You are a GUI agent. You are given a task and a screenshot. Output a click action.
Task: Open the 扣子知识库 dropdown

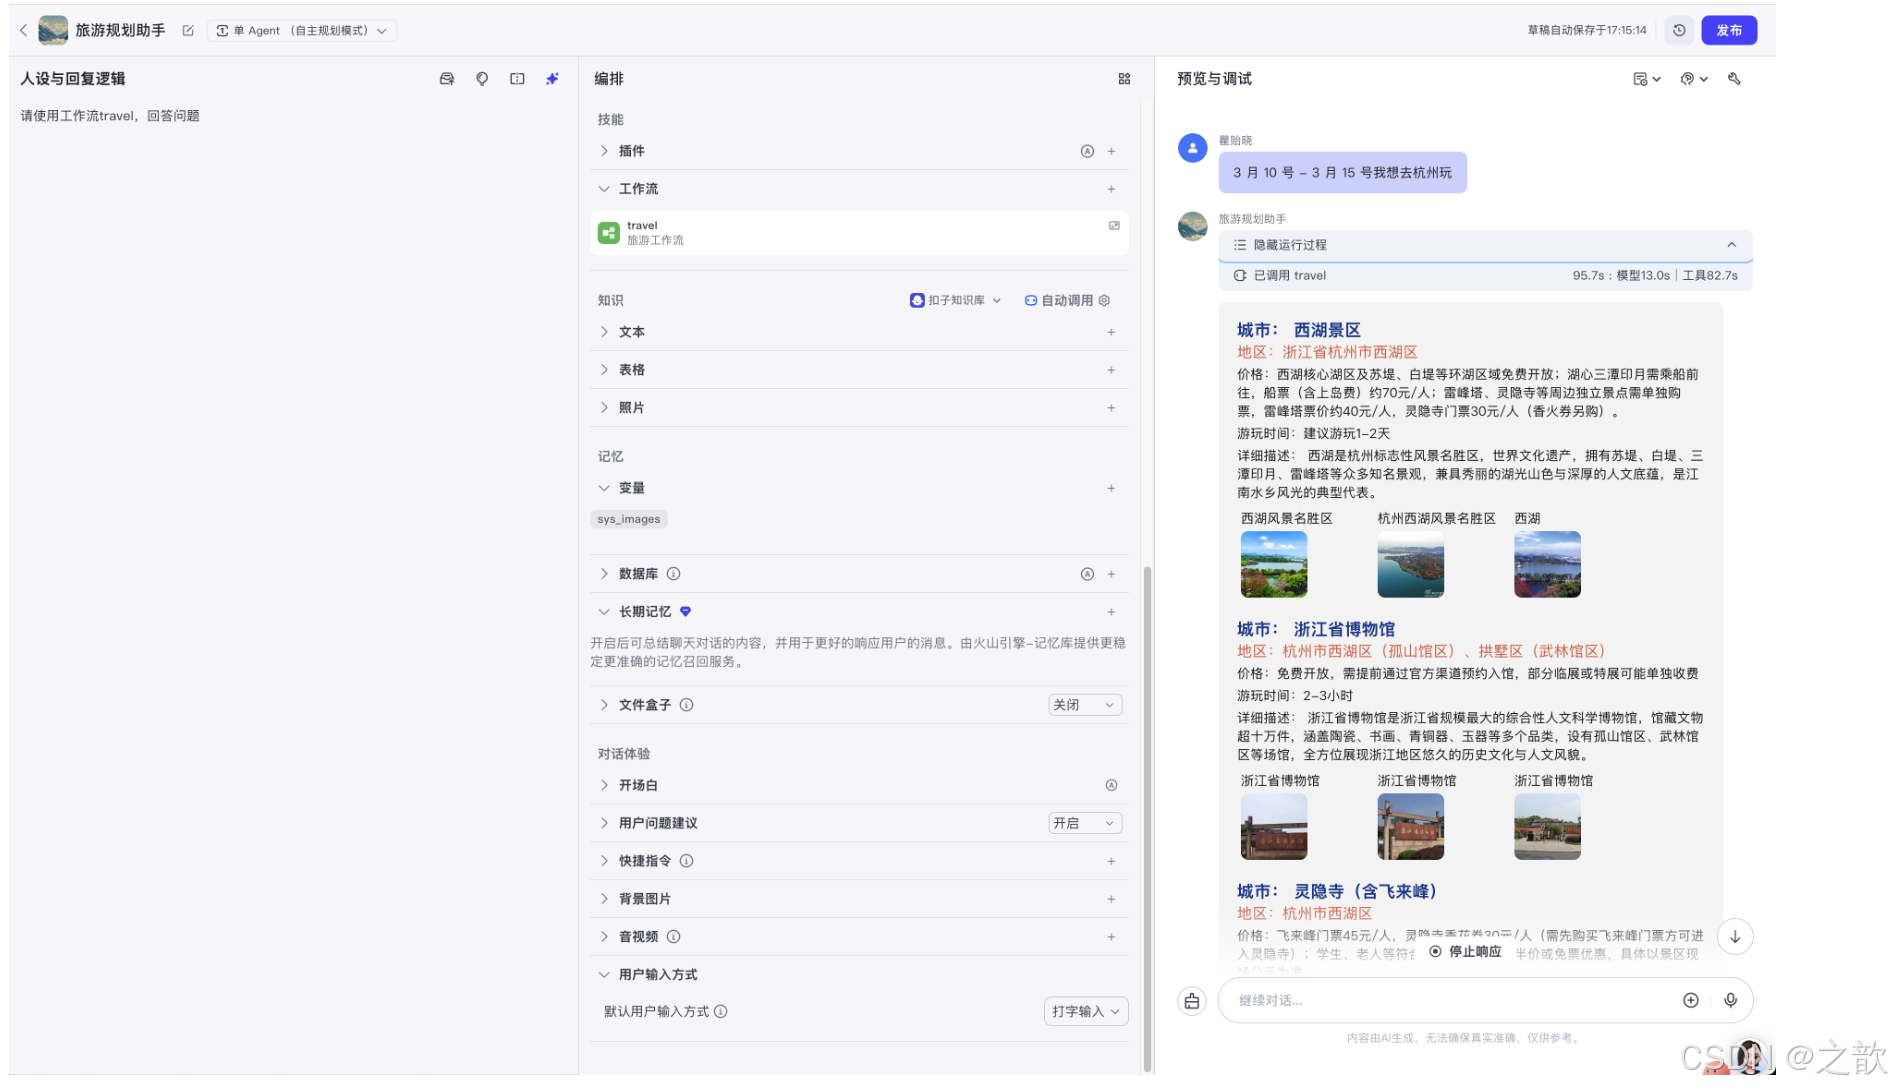(955, 300)
